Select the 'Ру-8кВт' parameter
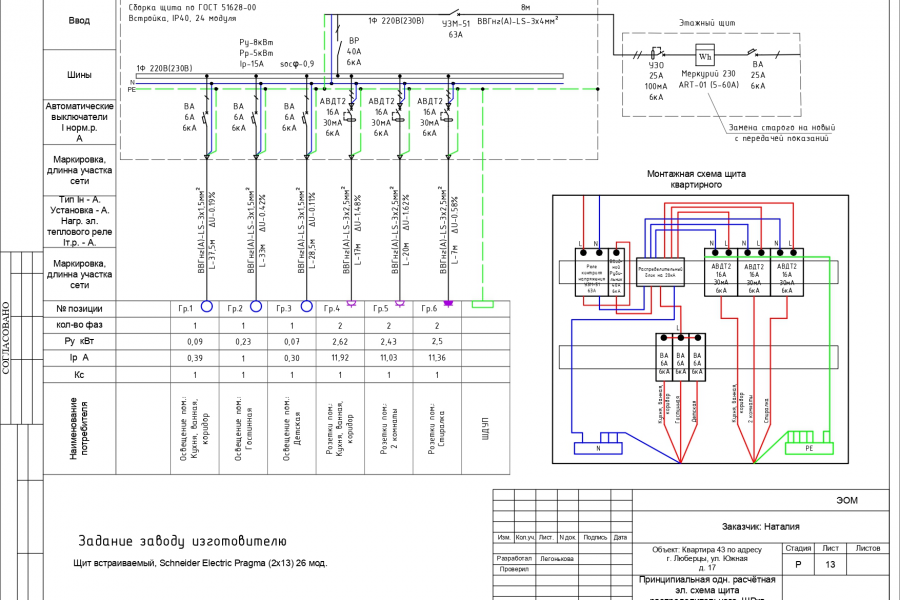 tap(256, 42)
